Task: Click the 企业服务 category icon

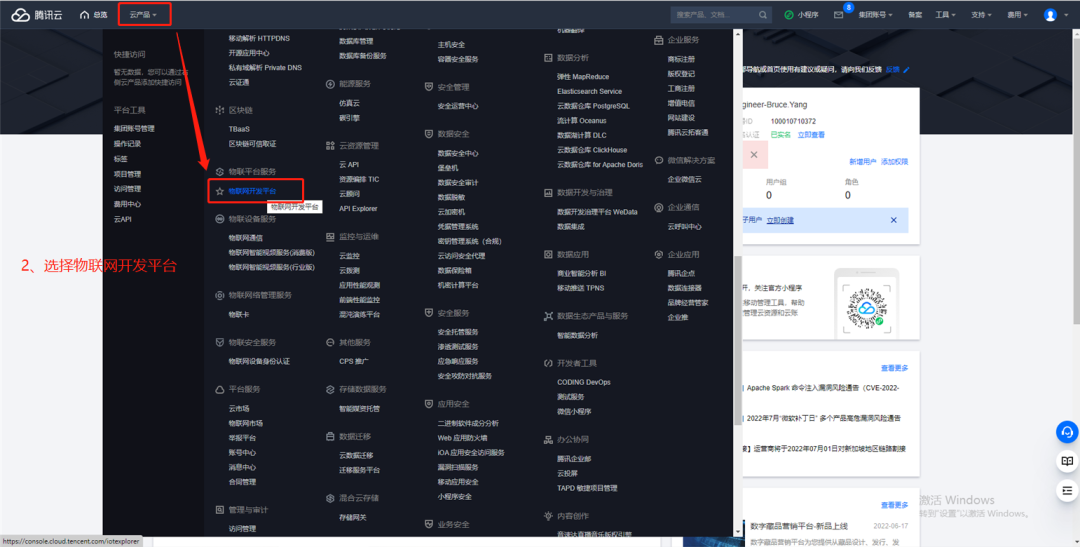Action: tap(658, 41)
